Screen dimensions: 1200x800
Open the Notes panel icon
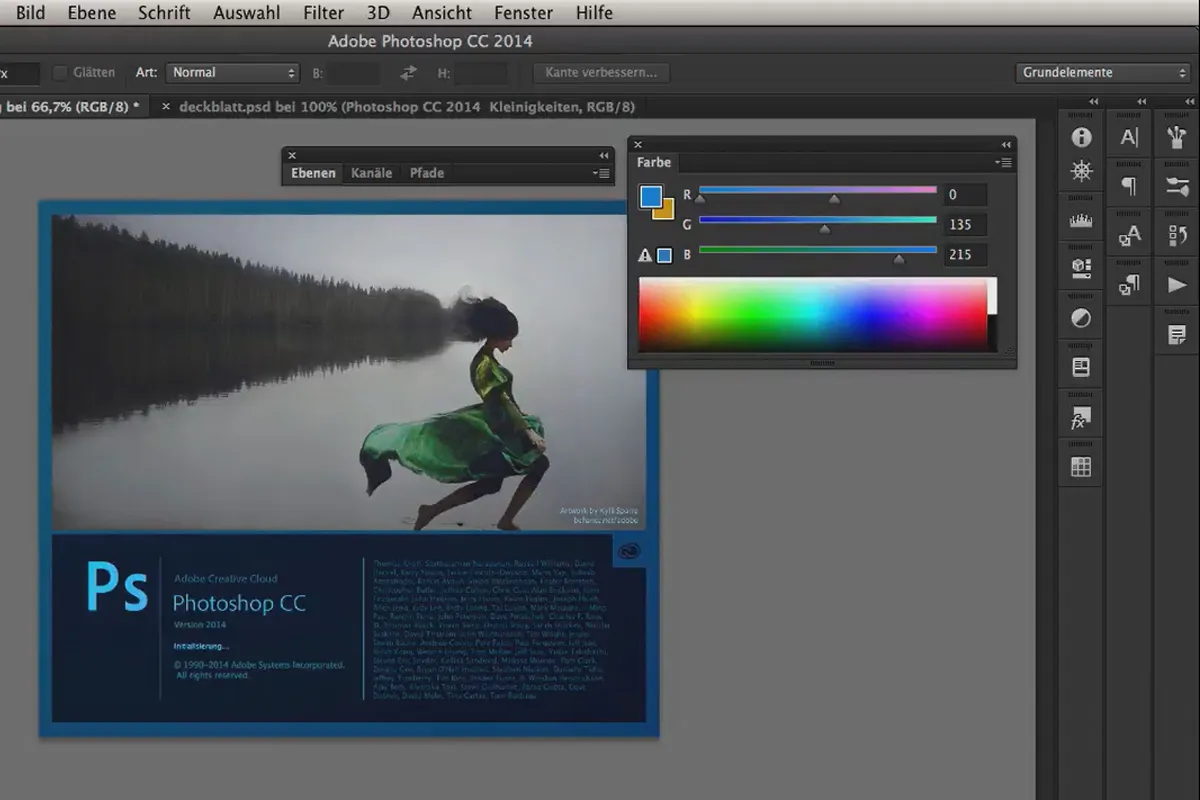click(1177, 335)
